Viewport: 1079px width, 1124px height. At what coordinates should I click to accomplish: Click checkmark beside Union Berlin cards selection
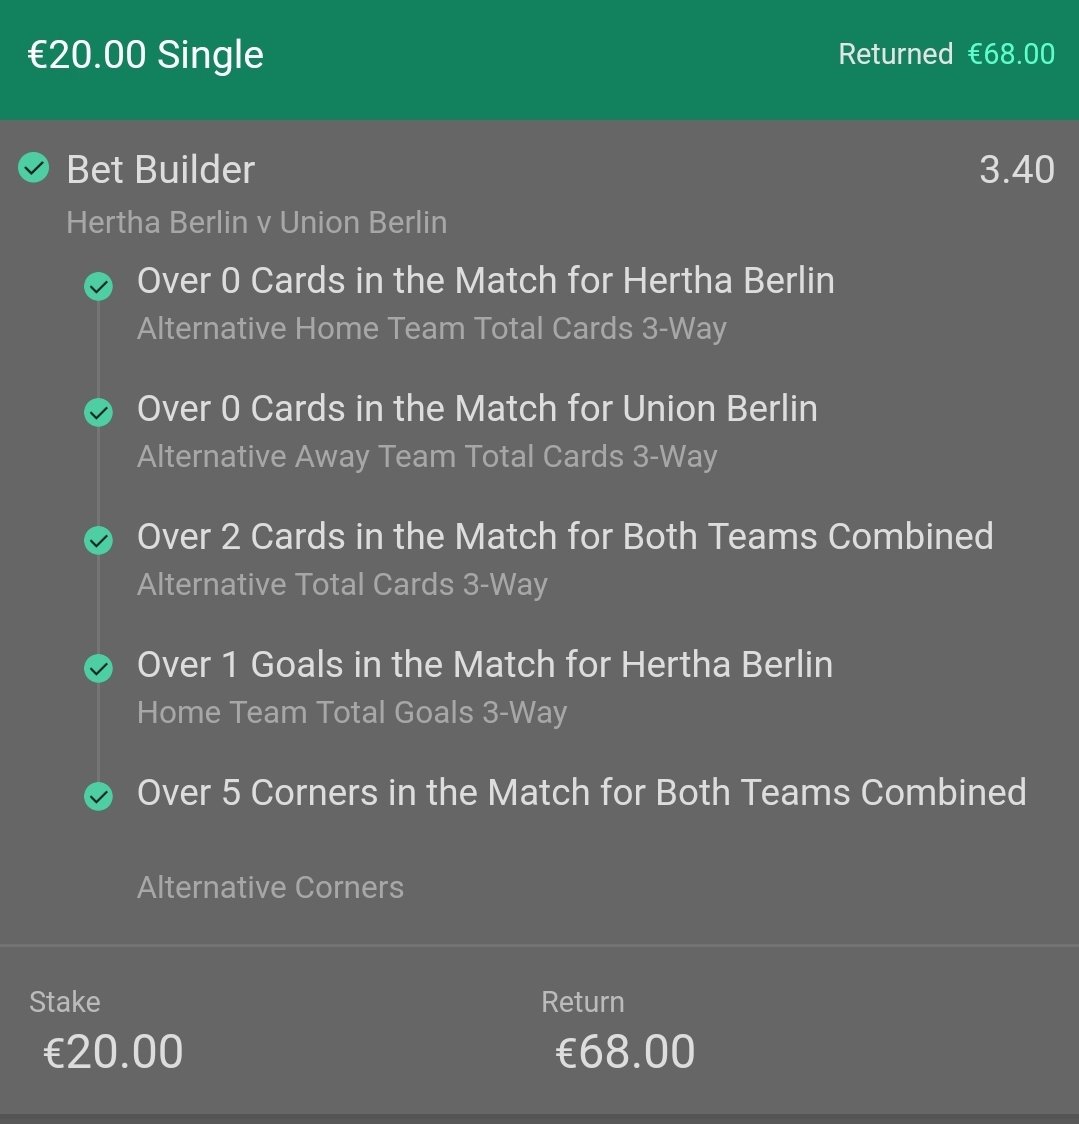[x=98, y=413]
